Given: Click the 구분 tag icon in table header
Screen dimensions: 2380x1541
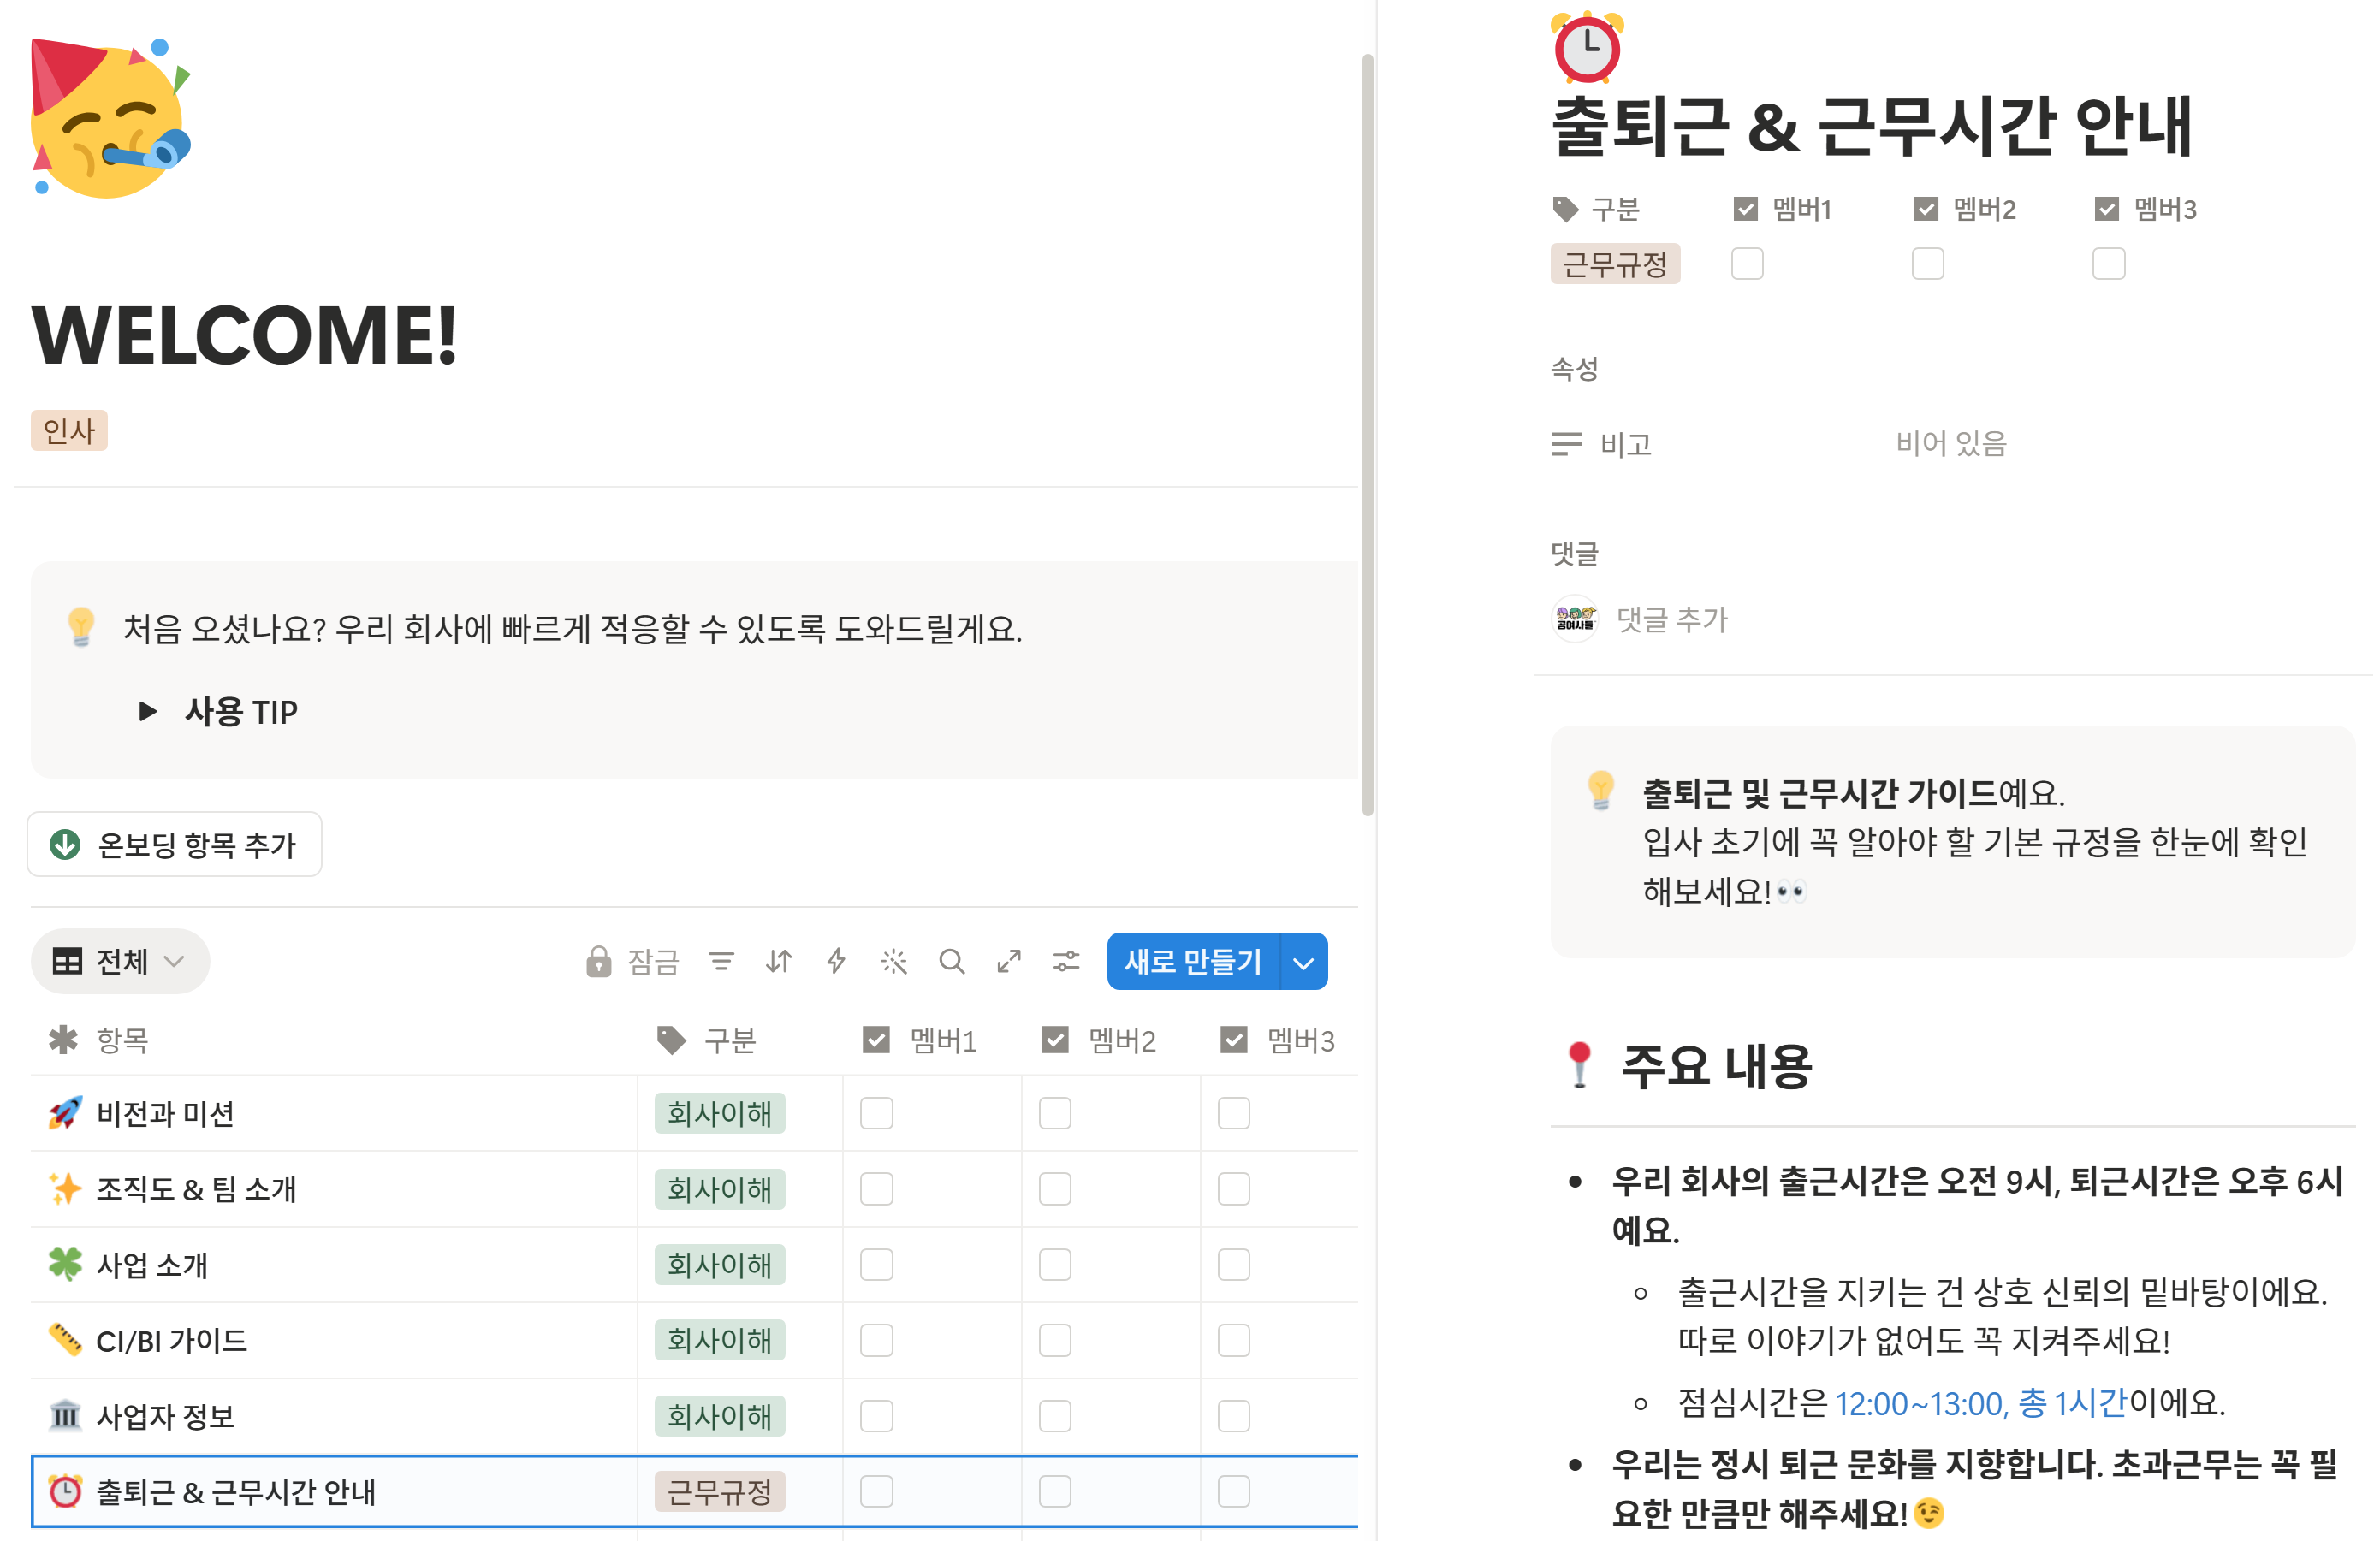Looking at the screenshot, I should (x=671, y=1040).
